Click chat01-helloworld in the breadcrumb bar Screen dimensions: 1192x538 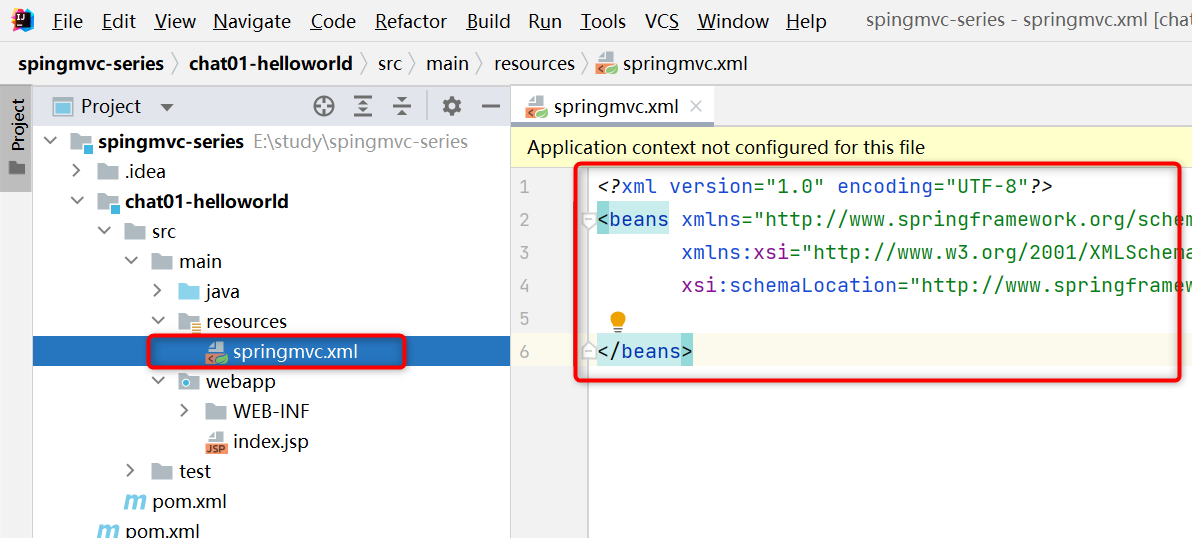[271, 64]
